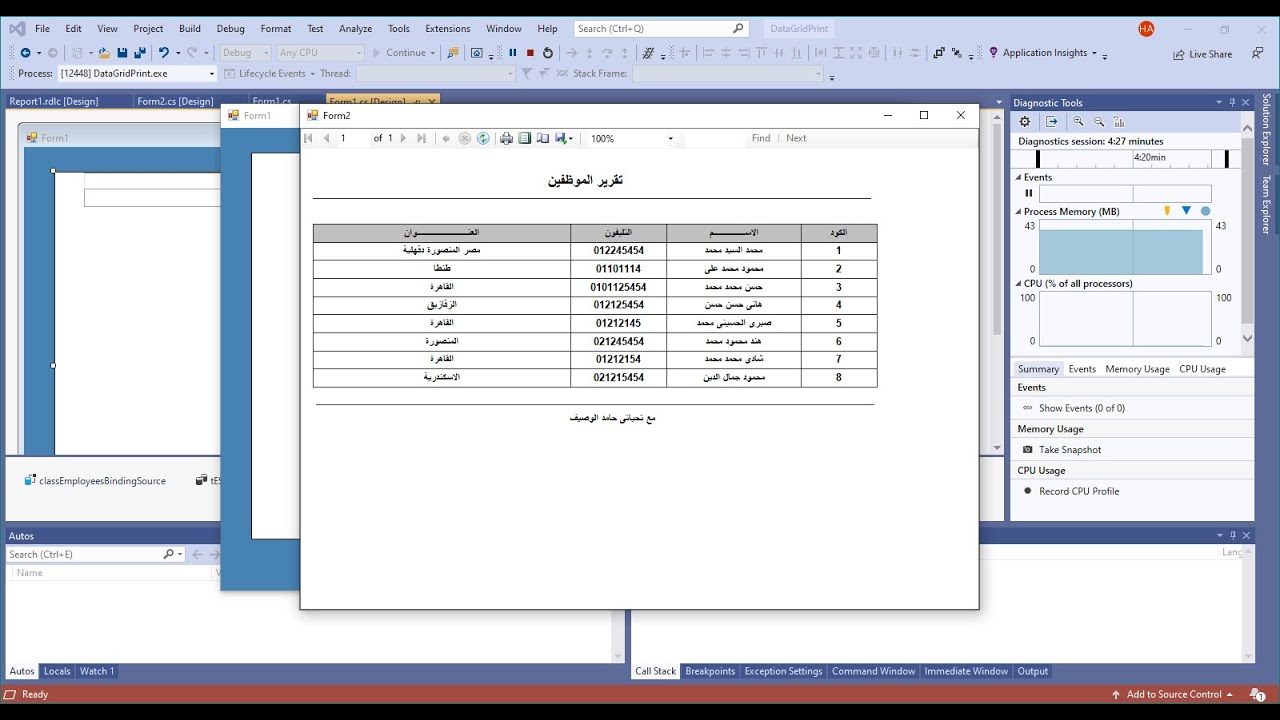Click Reset View chart icon in Diagnostic Tools
Viewport: 1280px width, 720px height.
coord(1119,122)
